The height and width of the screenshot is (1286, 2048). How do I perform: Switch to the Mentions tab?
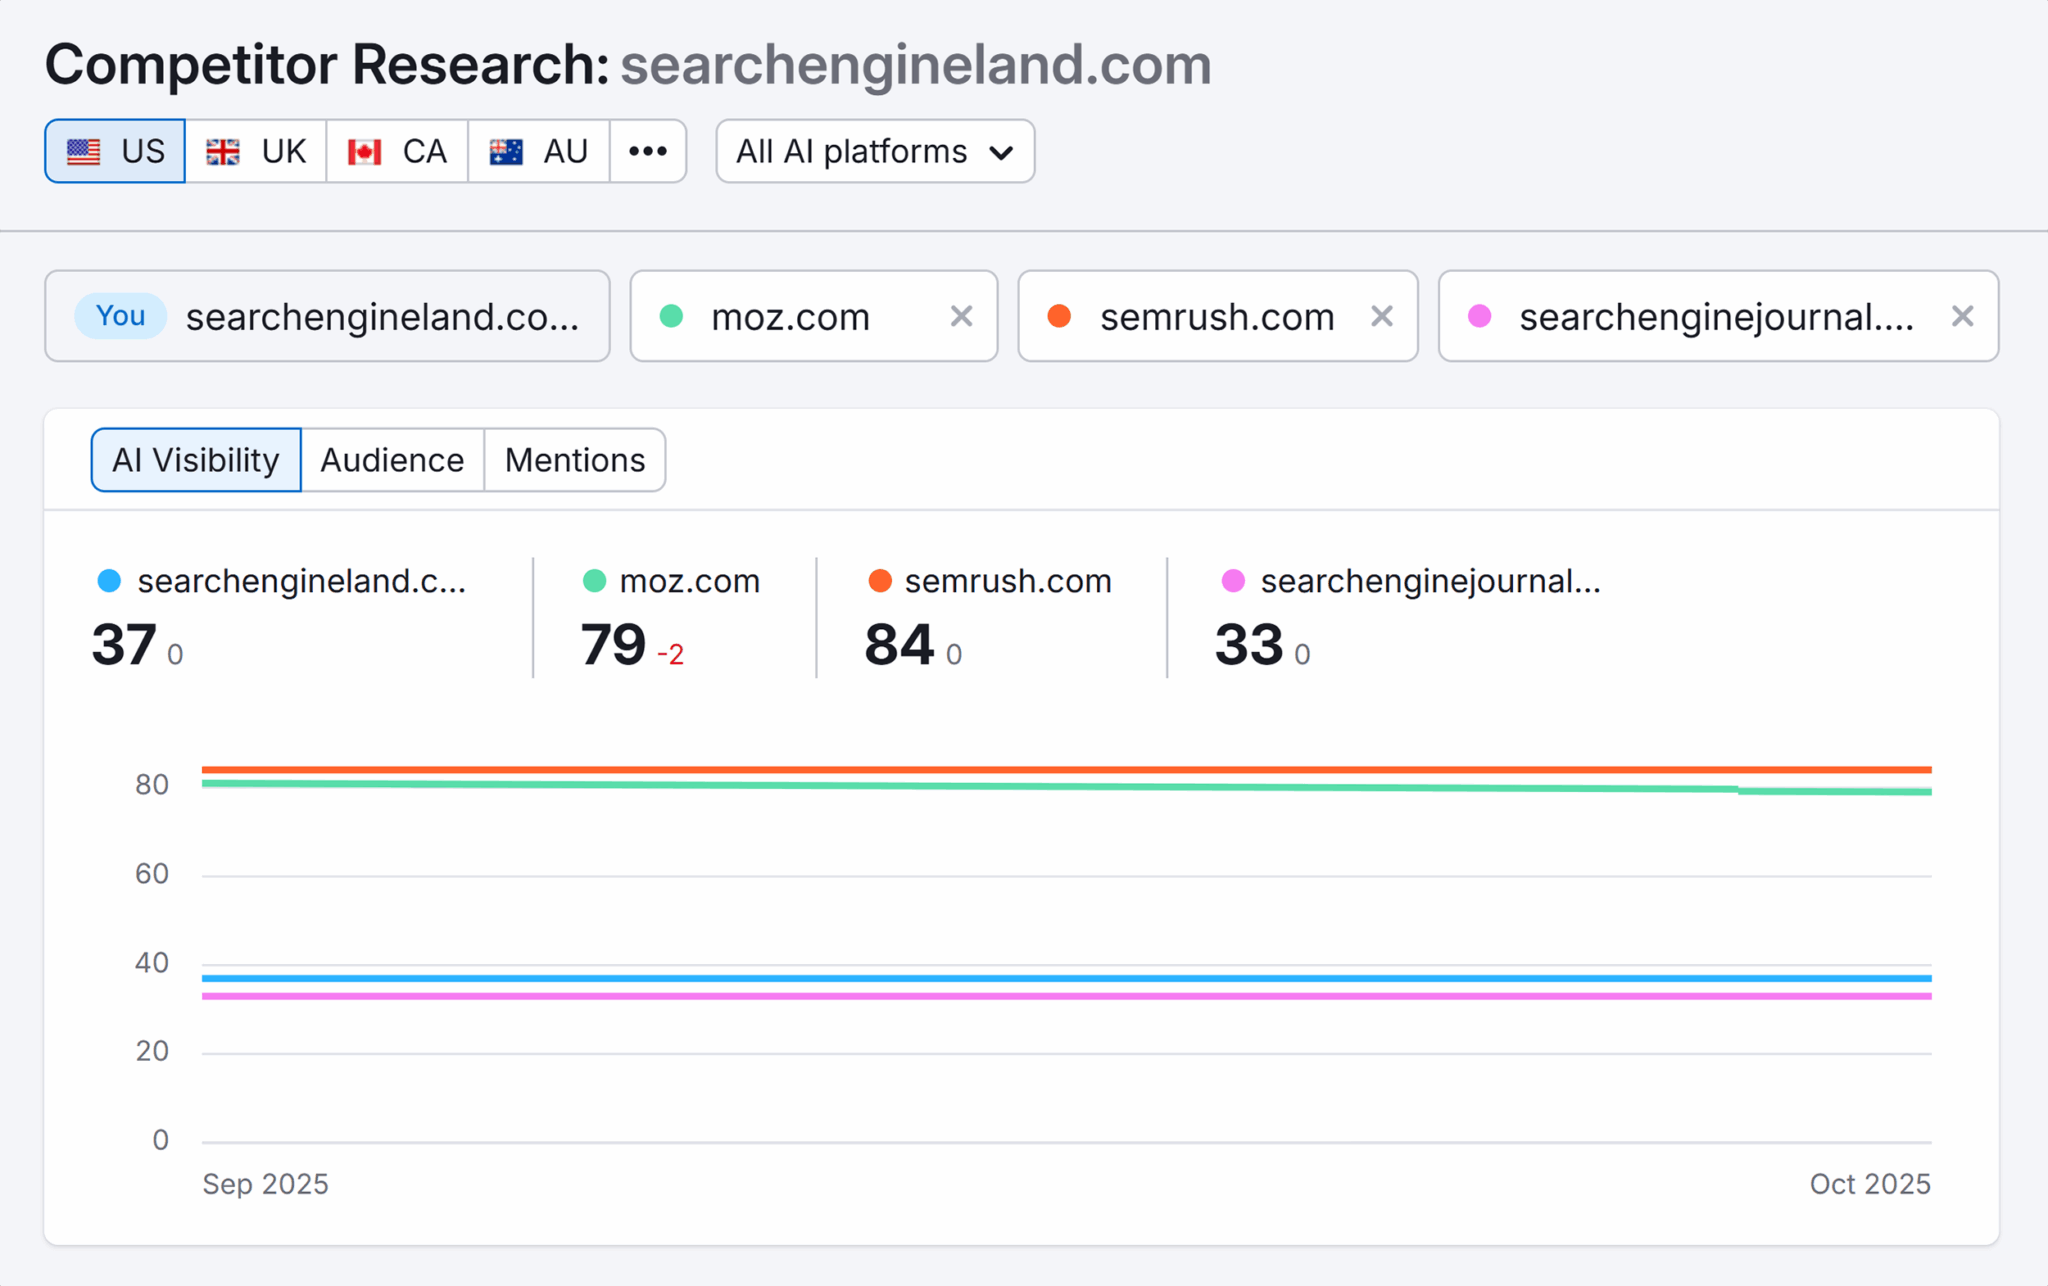point(575,460)
